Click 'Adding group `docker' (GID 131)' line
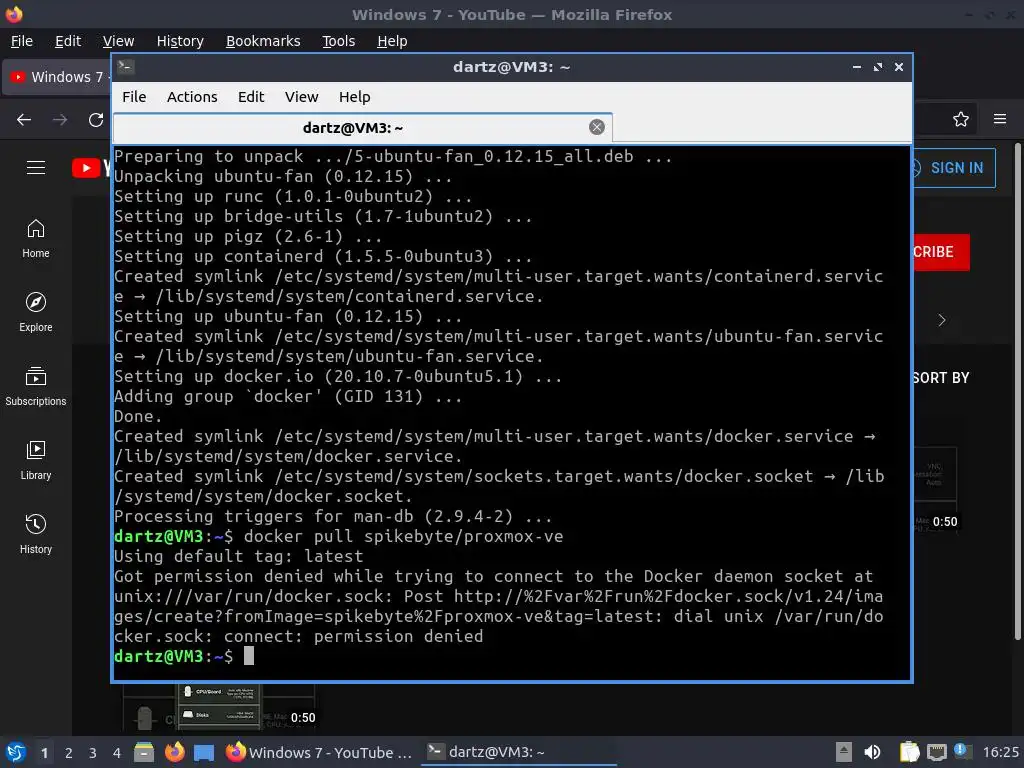Image resolution: width=1024 pixels, height=768 pixels. click(288, 396)
